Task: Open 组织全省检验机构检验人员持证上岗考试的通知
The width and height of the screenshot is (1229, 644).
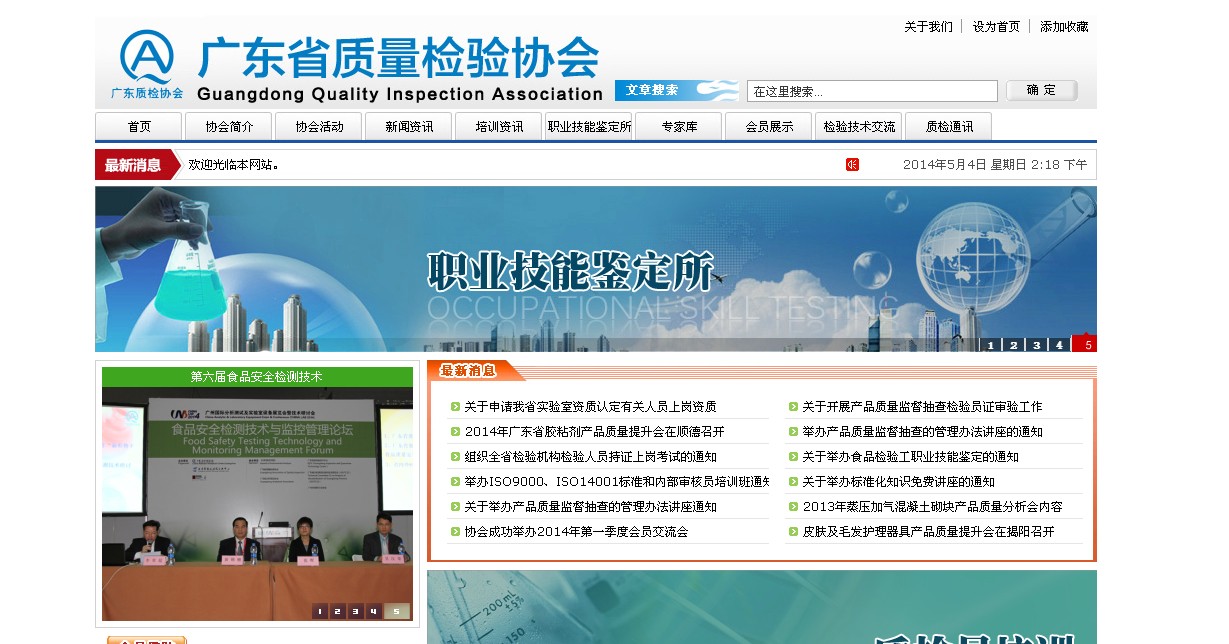Action: [x=590, y=457]
